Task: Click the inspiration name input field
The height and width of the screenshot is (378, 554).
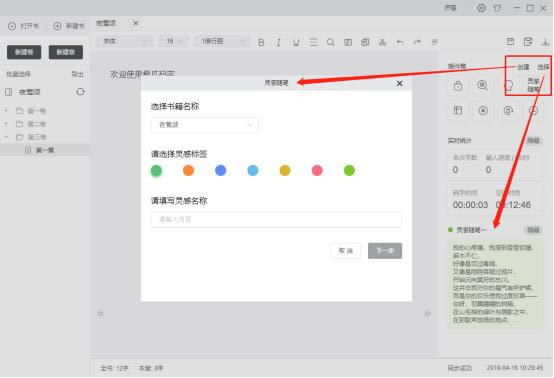Action: click(x=276, y=219)
